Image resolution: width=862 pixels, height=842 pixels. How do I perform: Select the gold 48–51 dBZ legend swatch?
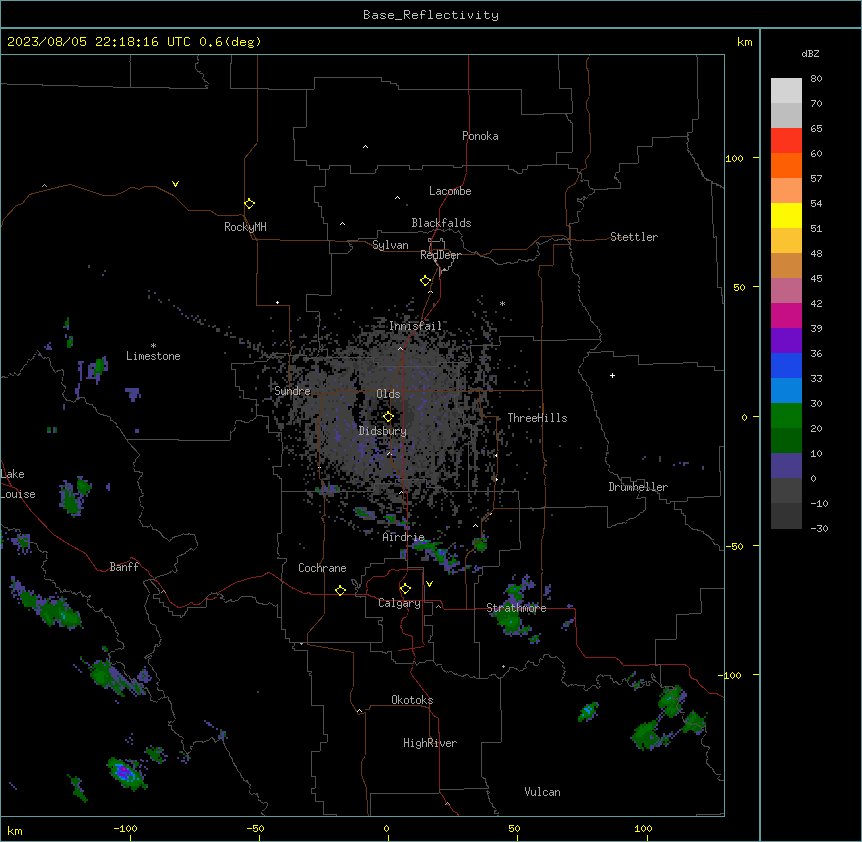click(x=786, y=241)
